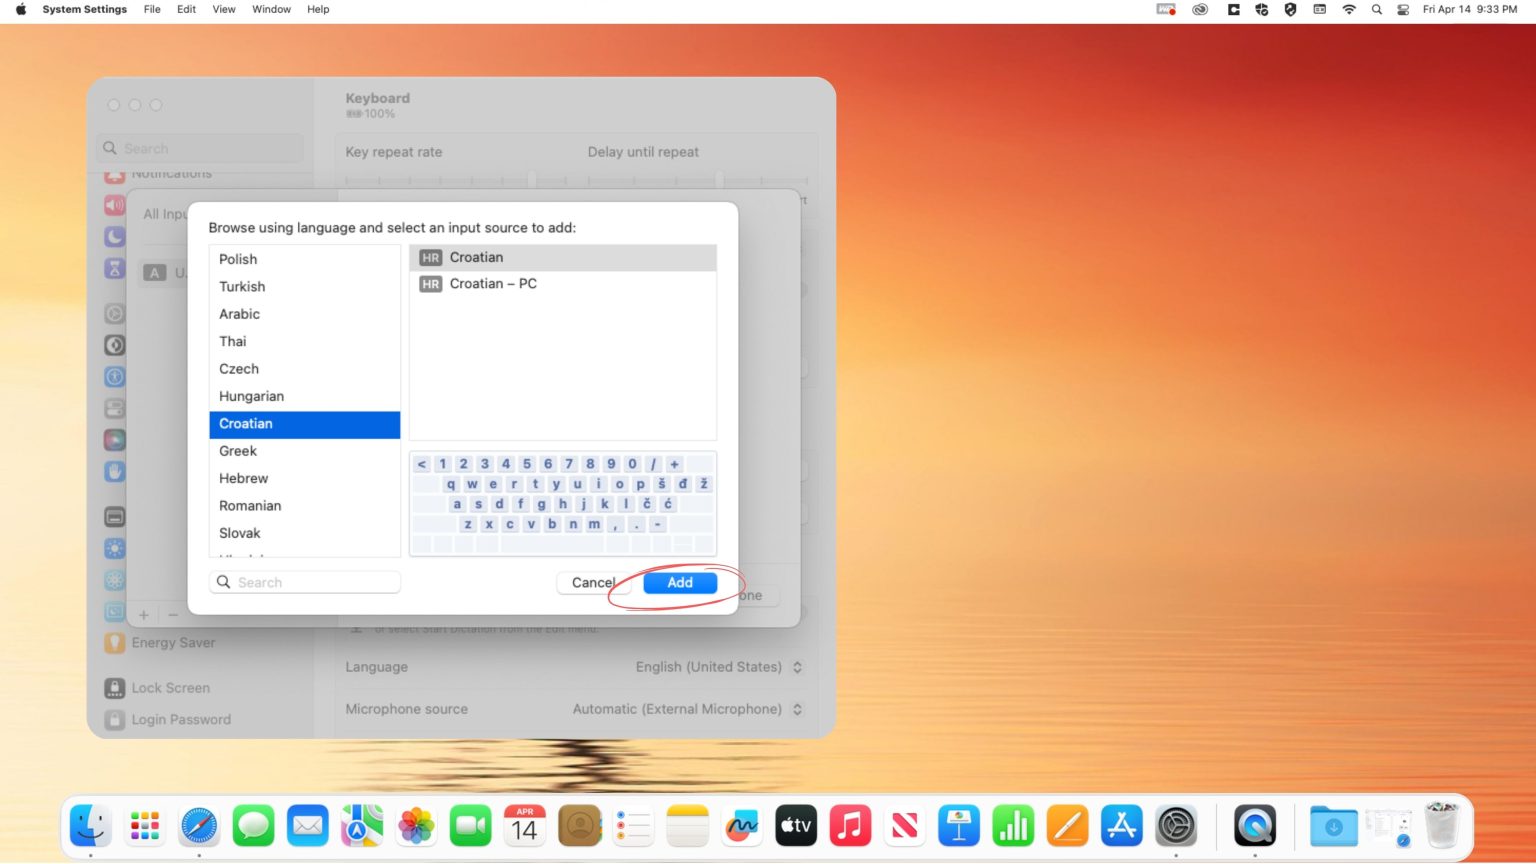Open Launchpad from the Dock

(x=144, y=825)
